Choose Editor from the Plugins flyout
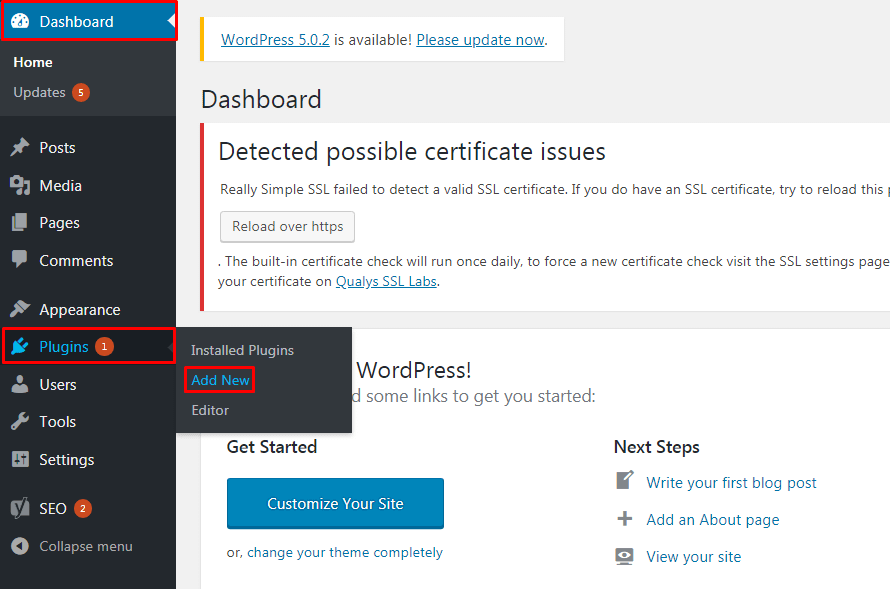890x589 pixels. 210,410
